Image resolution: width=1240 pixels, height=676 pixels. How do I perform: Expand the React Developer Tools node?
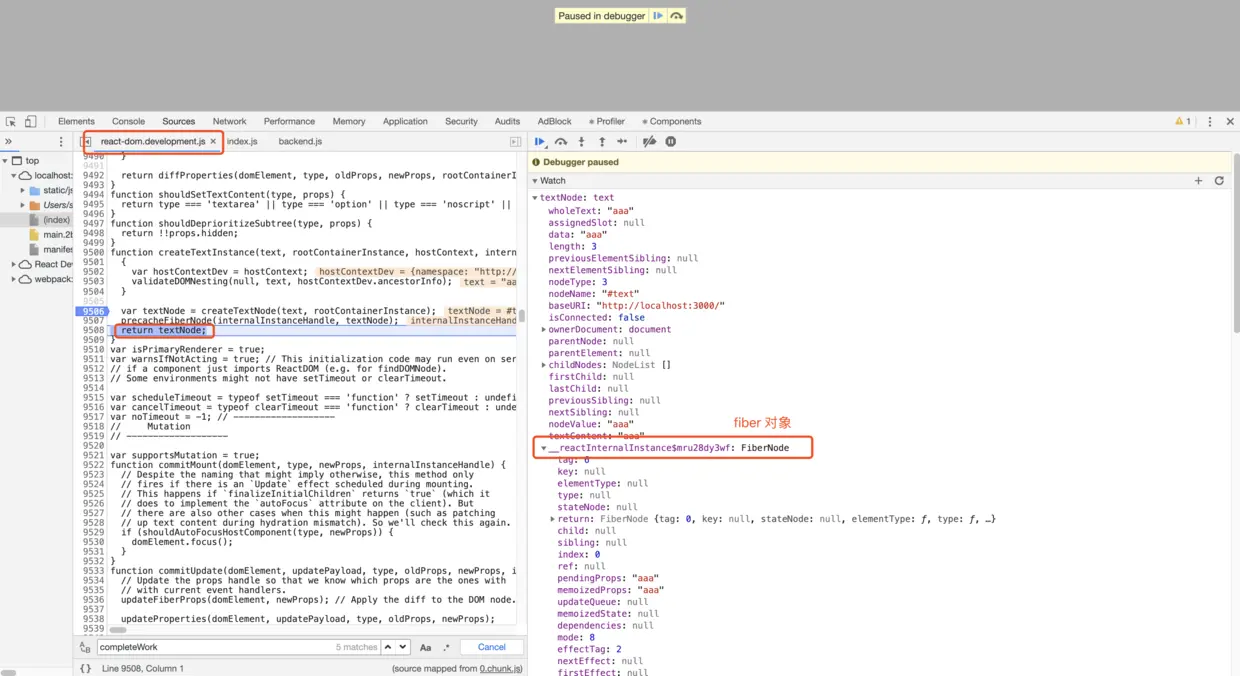click(x=14, y=265)
